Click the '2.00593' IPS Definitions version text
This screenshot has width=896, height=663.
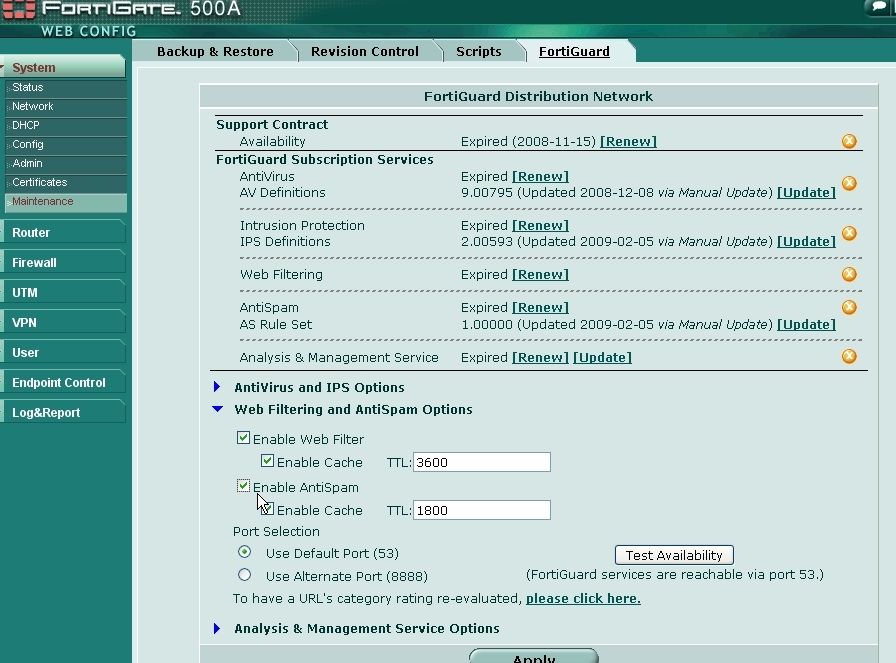[x=487, y=242]
